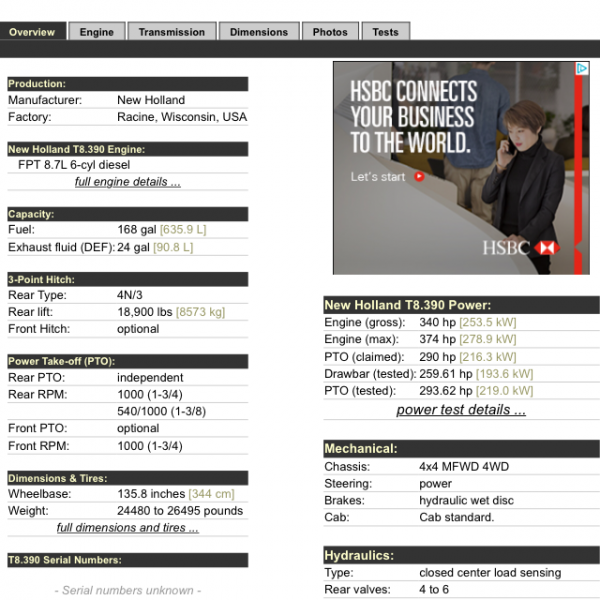Click the '3-Point Hitch:' section header
Screen dimensions: 600x600
point(128,280)
